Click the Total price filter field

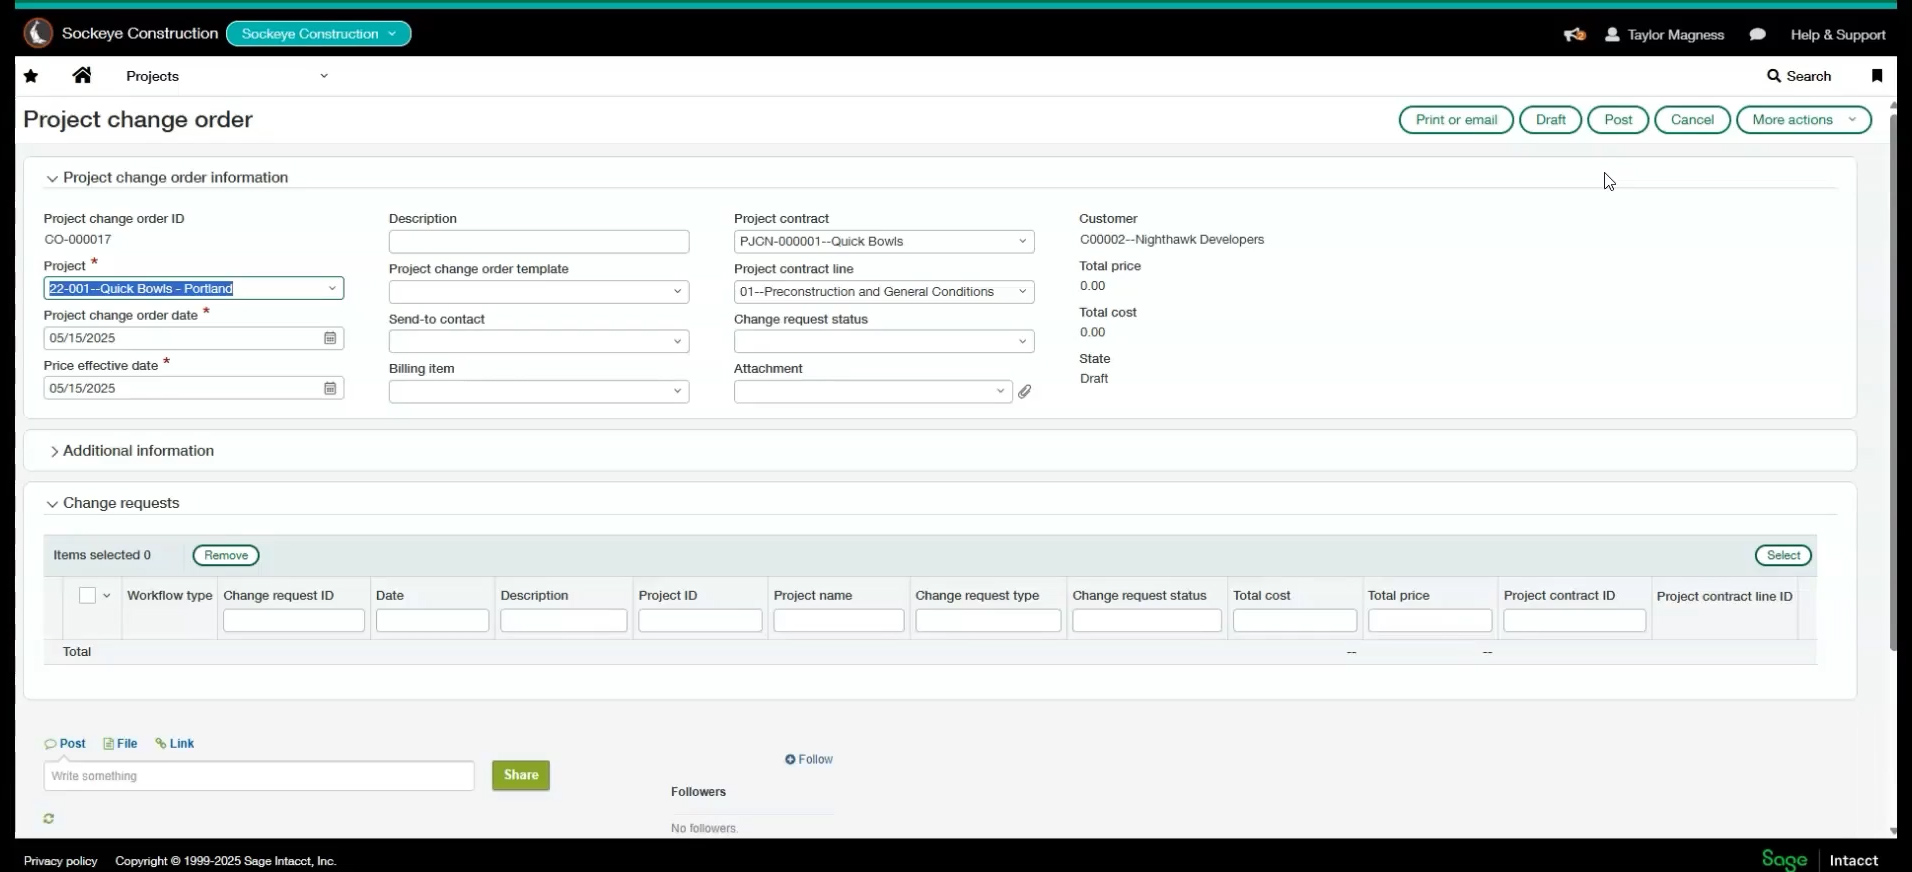(1430, 621)
